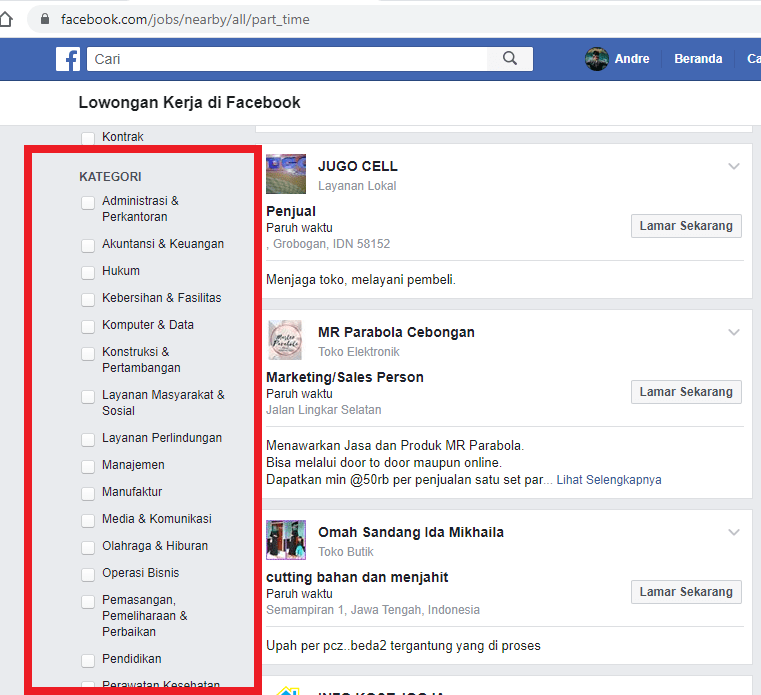Tick the Manufaktur checkbox

point(88,493)
